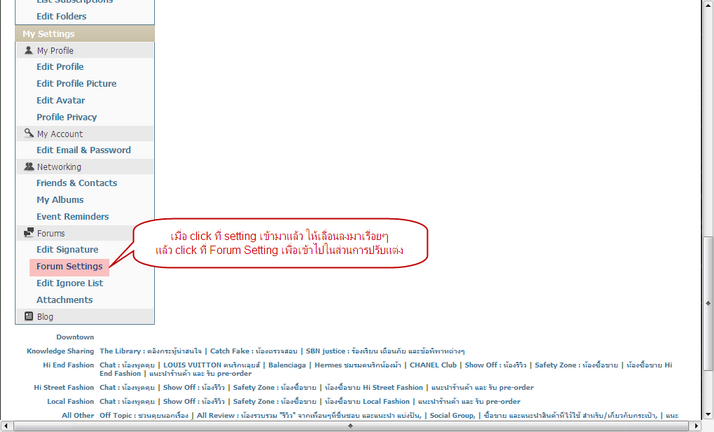The height and width of the screenshot is (432, 714).
Task: Open Edit Folders link
Action: click(61, 16)
